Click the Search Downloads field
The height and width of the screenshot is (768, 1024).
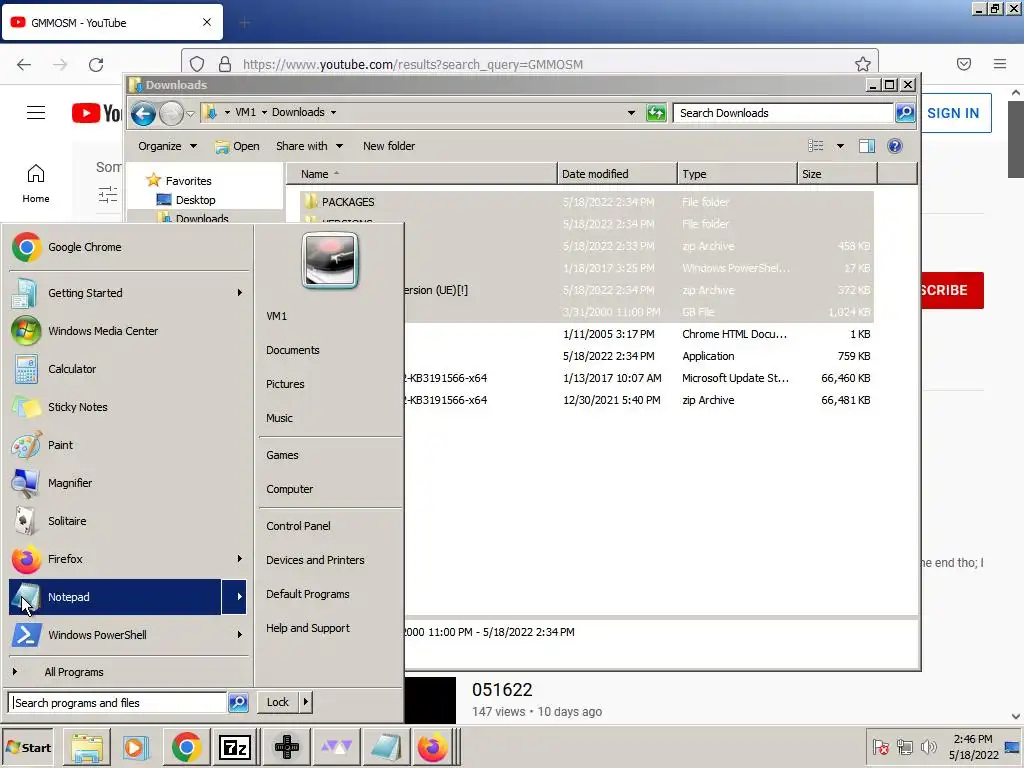coord(783,113)
